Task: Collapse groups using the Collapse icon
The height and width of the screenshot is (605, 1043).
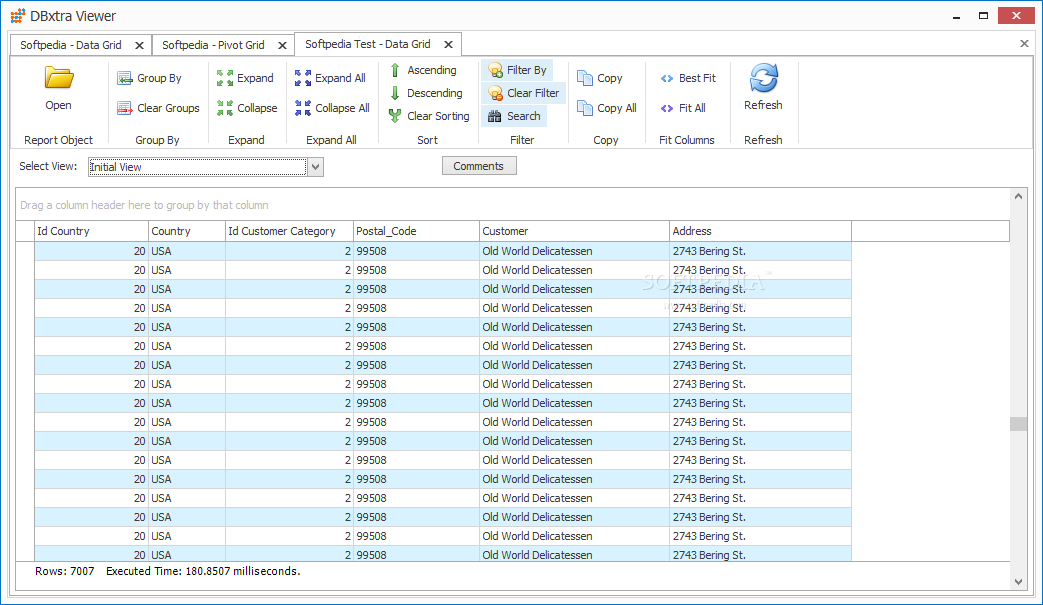Action: [x=225, y=108]
